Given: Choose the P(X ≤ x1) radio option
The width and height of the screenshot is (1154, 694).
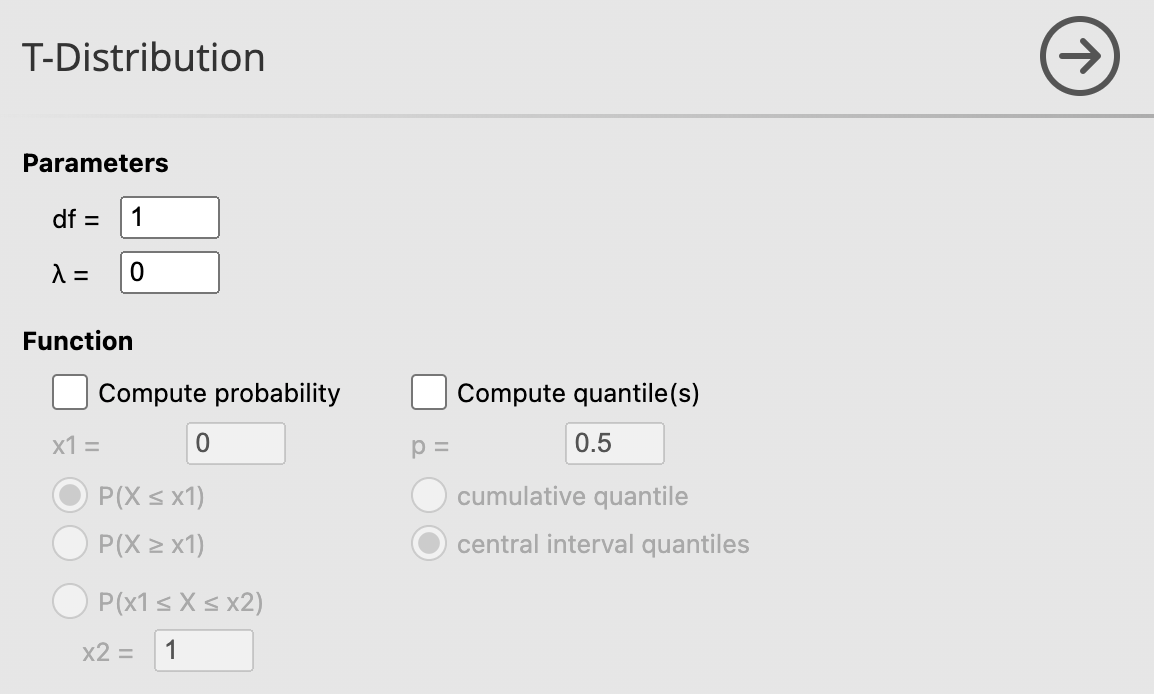Looking at the screenshot, I should point(70,496).
